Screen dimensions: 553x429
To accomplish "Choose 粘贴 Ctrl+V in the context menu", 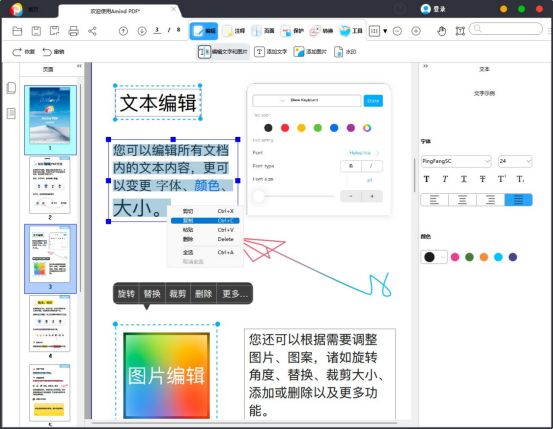I will (205, 230).
